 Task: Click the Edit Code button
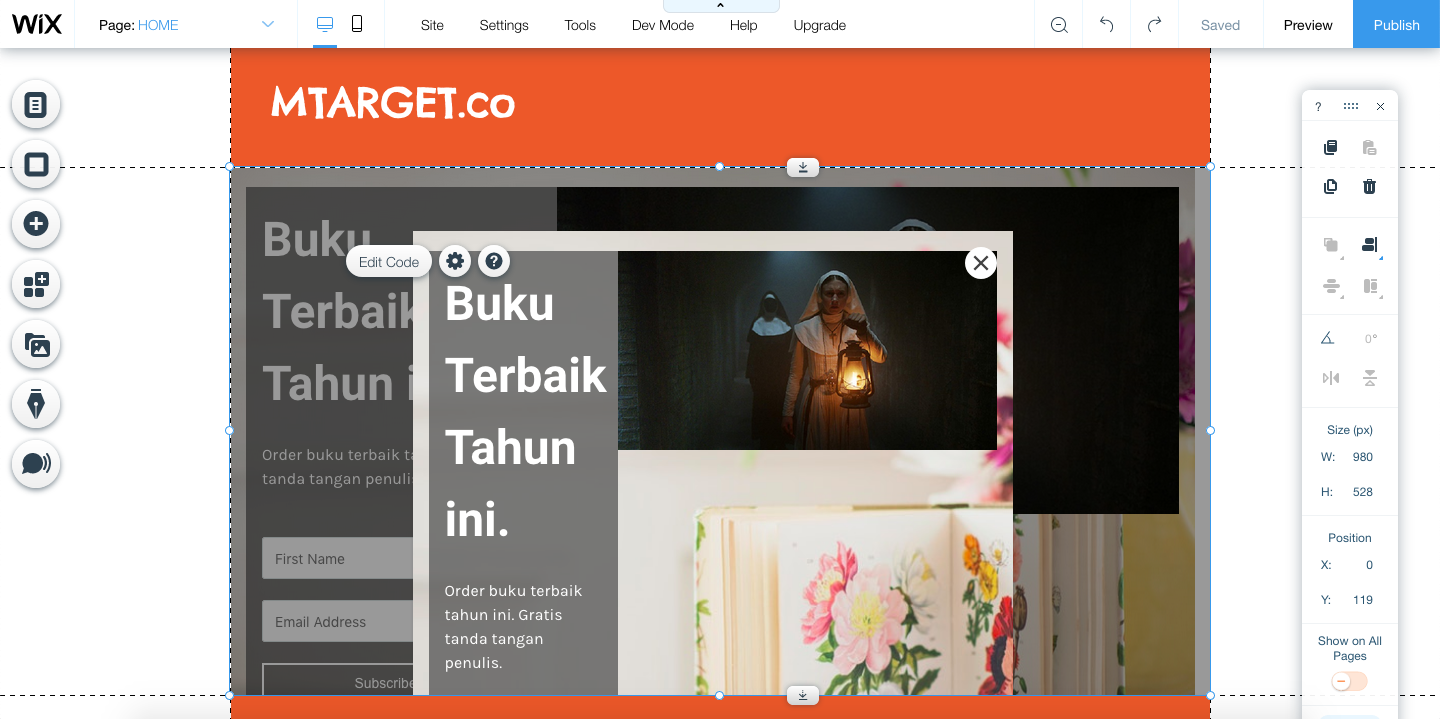(x=389, y=262)
